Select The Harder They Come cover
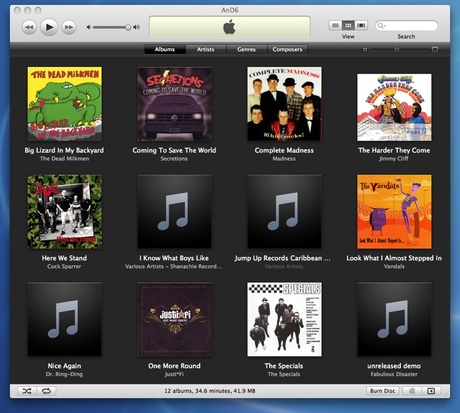This screenshot has width=460, height=413. coord(394,107)
